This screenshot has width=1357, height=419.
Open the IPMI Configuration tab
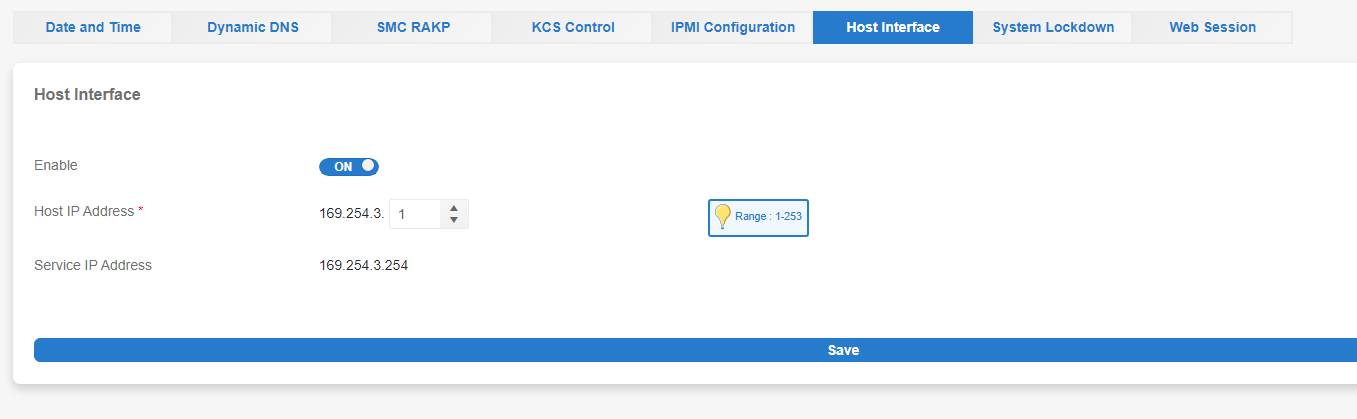pos(733,27)
